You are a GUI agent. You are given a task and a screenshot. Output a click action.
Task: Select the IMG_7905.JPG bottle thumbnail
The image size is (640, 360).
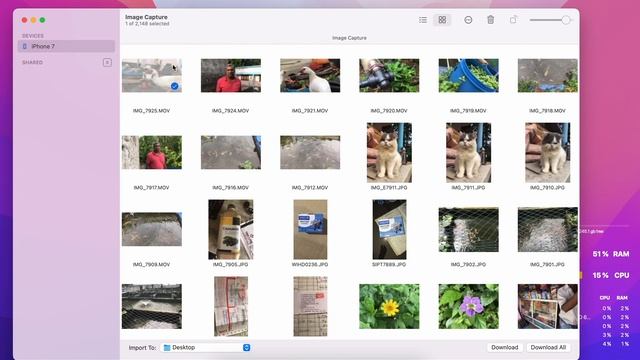click(231, 229)
